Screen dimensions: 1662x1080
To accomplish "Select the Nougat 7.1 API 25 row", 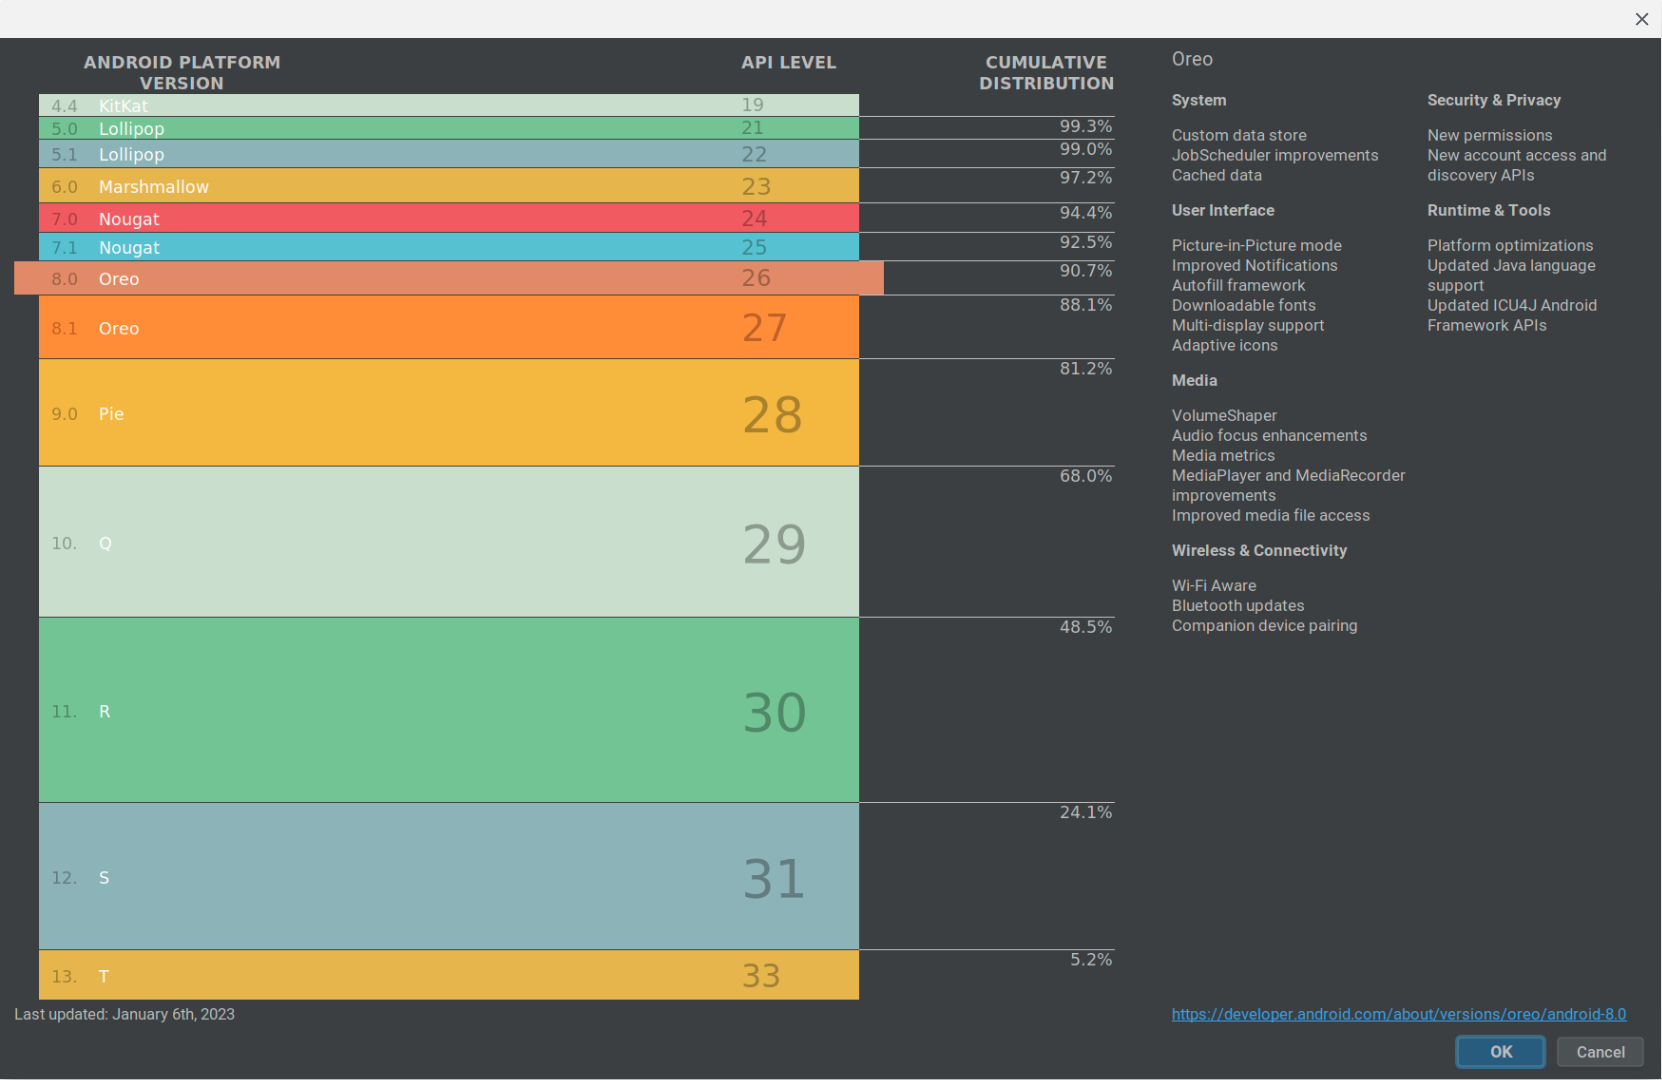I will 448,247.
